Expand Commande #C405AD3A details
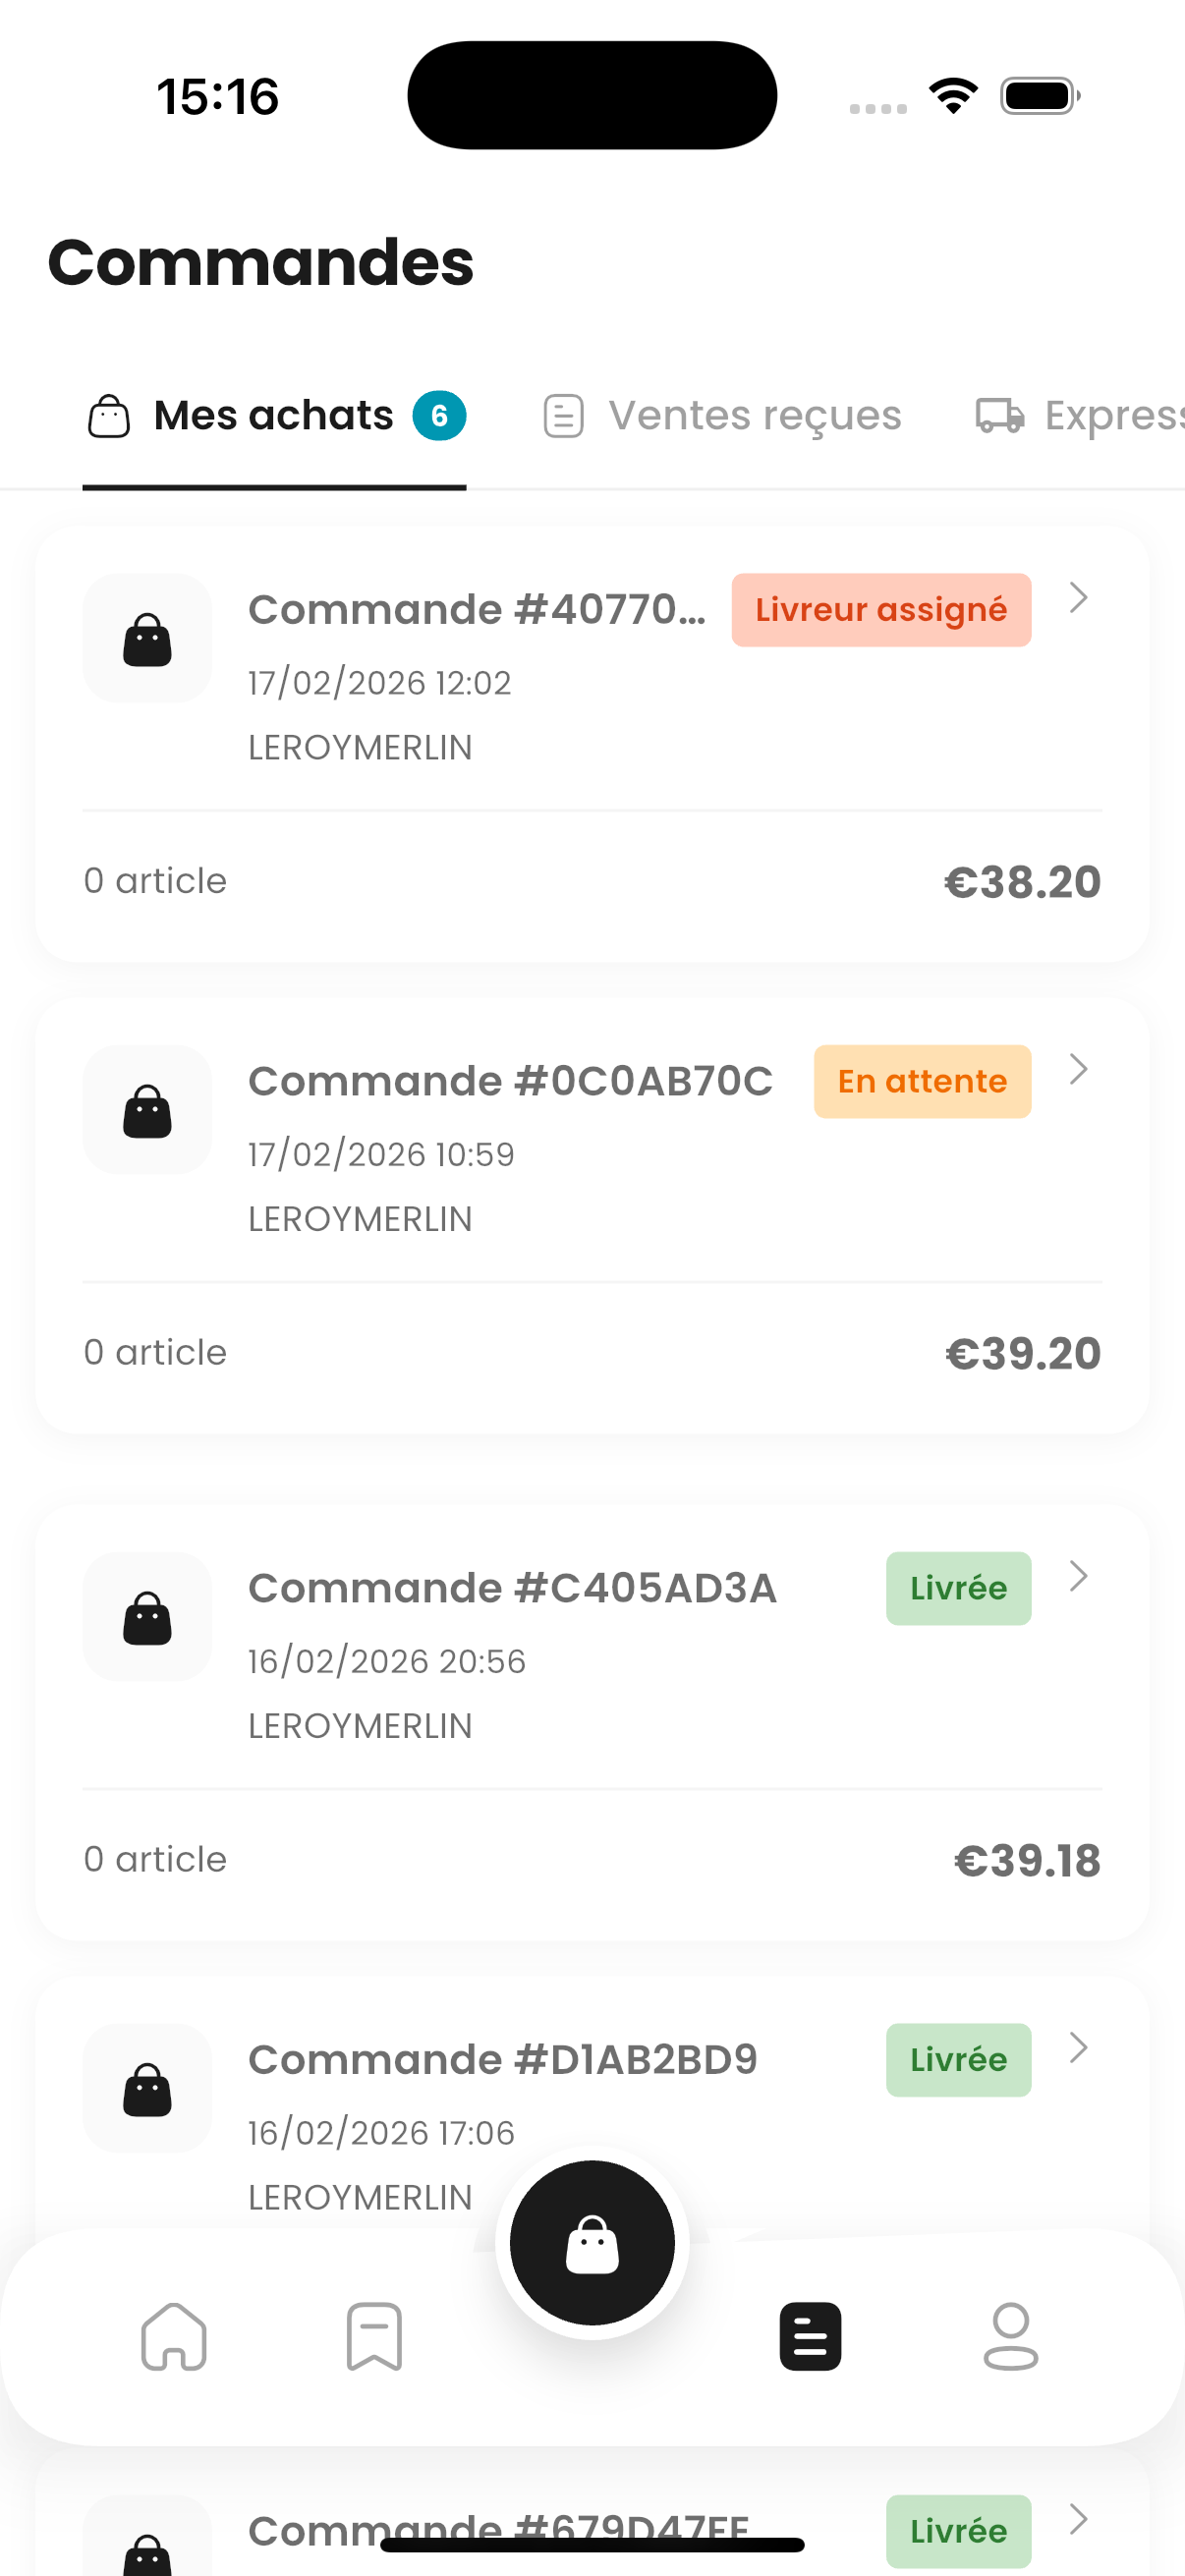The height and width of the screenshot is (2576, 1185). tap(1079, 1576)
